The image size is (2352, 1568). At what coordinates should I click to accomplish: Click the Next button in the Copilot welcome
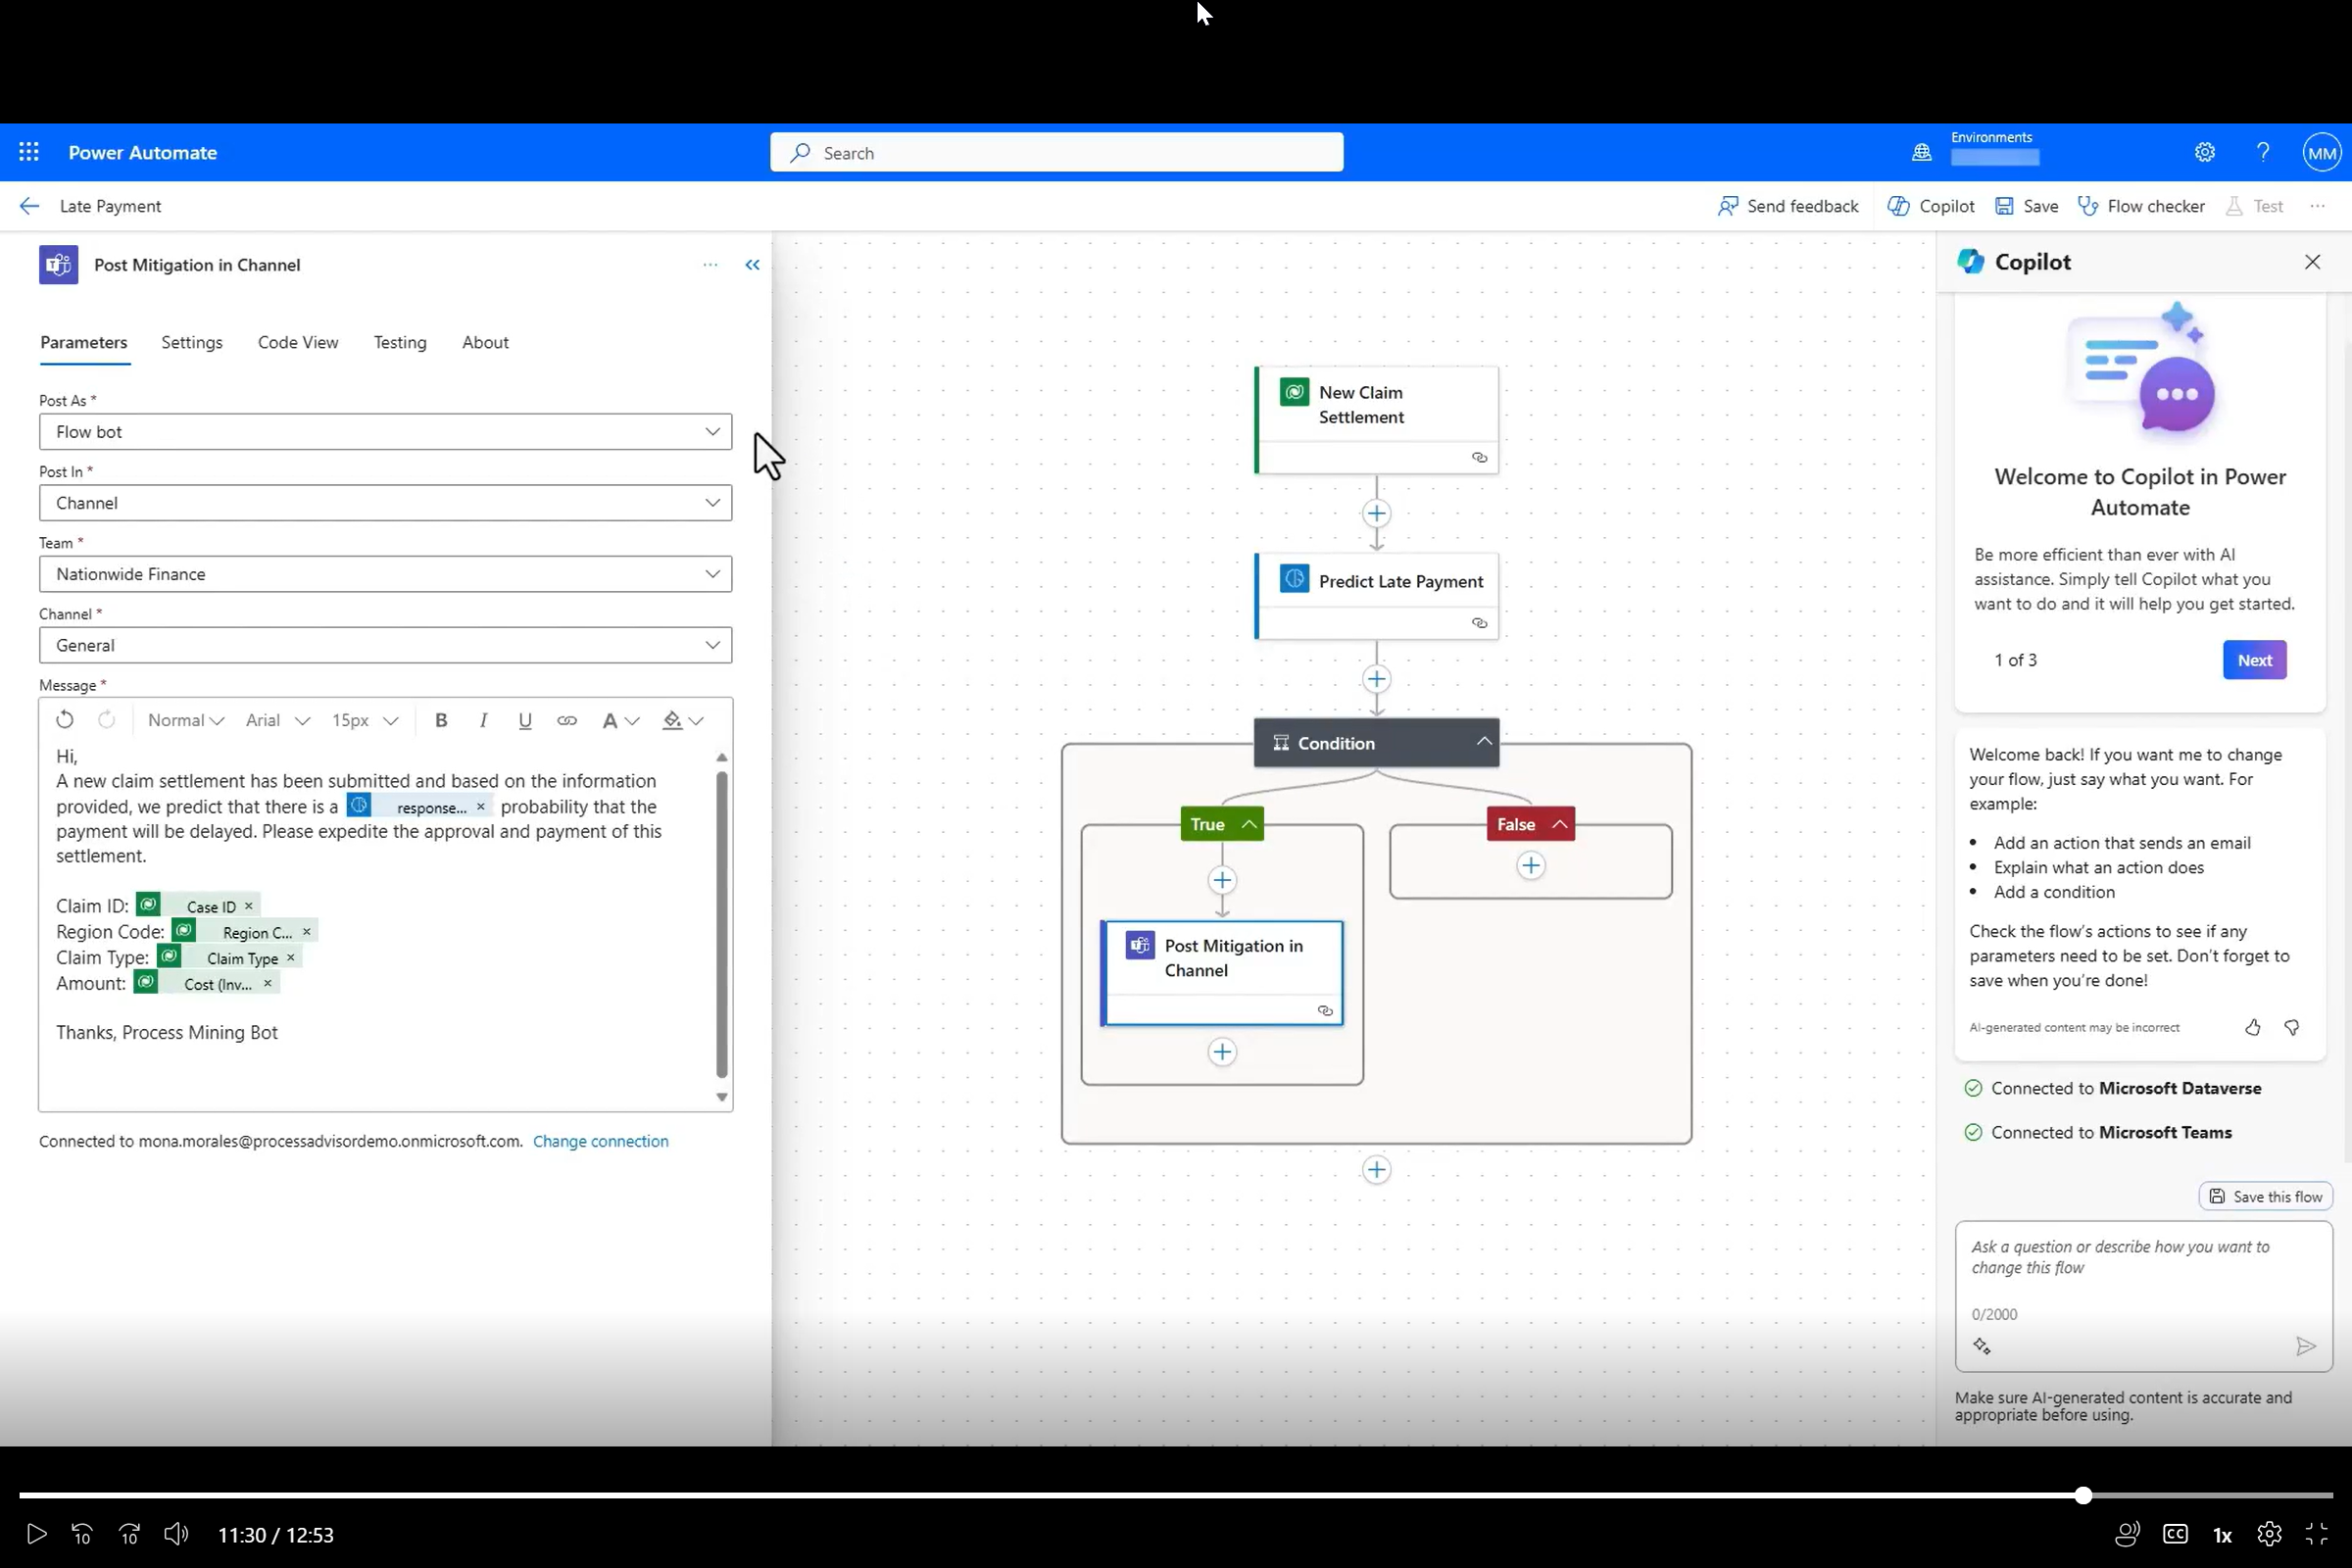[x=2254, y=659]
